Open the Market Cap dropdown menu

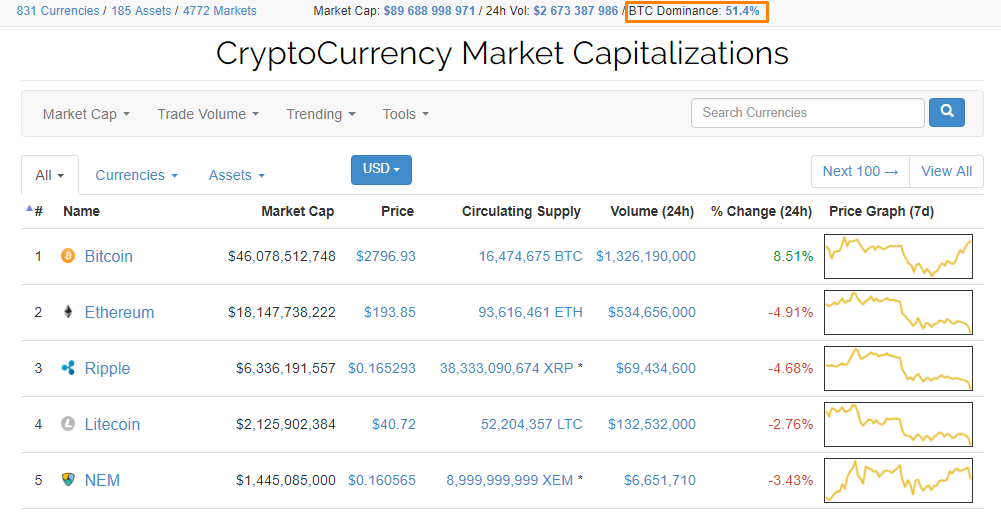[x=86, y=114]
